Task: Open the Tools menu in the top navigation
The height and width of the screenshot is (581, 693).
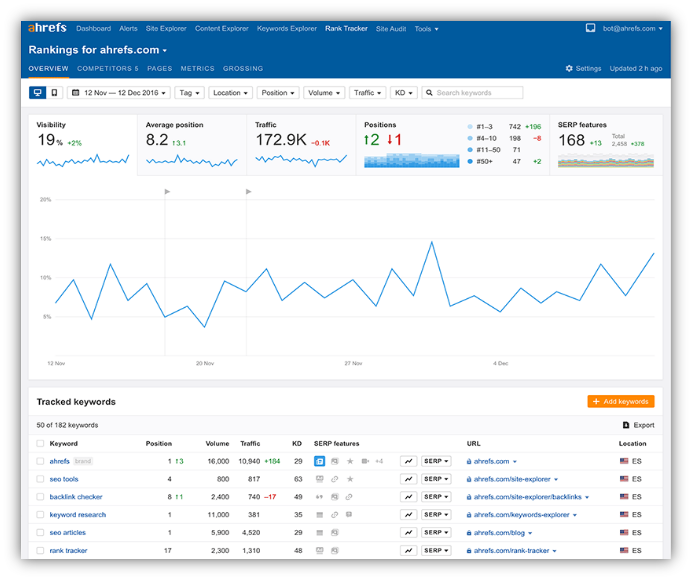Action: tap(426, 29)
